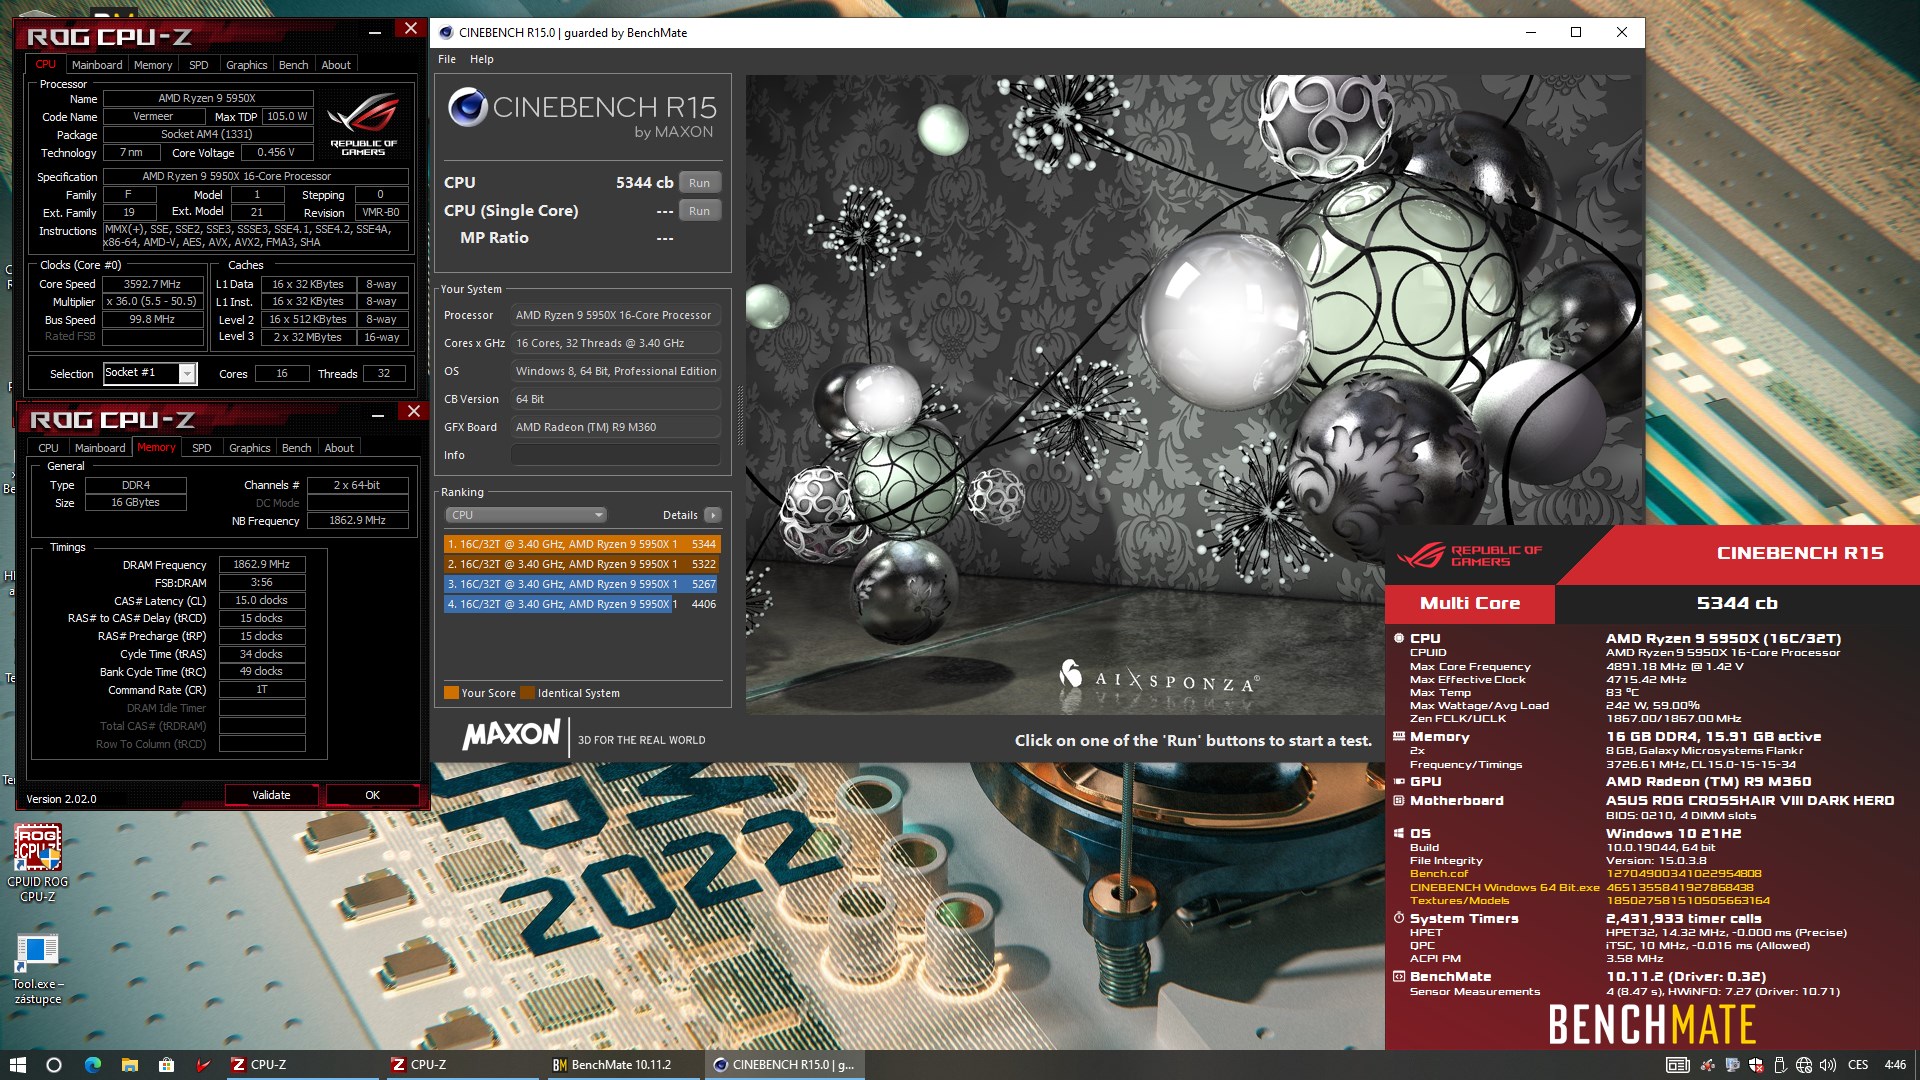Select SPD tab in top CPU-Z window
The width and height of the screenshot is (1920, 1080).
tap(199, 65)
